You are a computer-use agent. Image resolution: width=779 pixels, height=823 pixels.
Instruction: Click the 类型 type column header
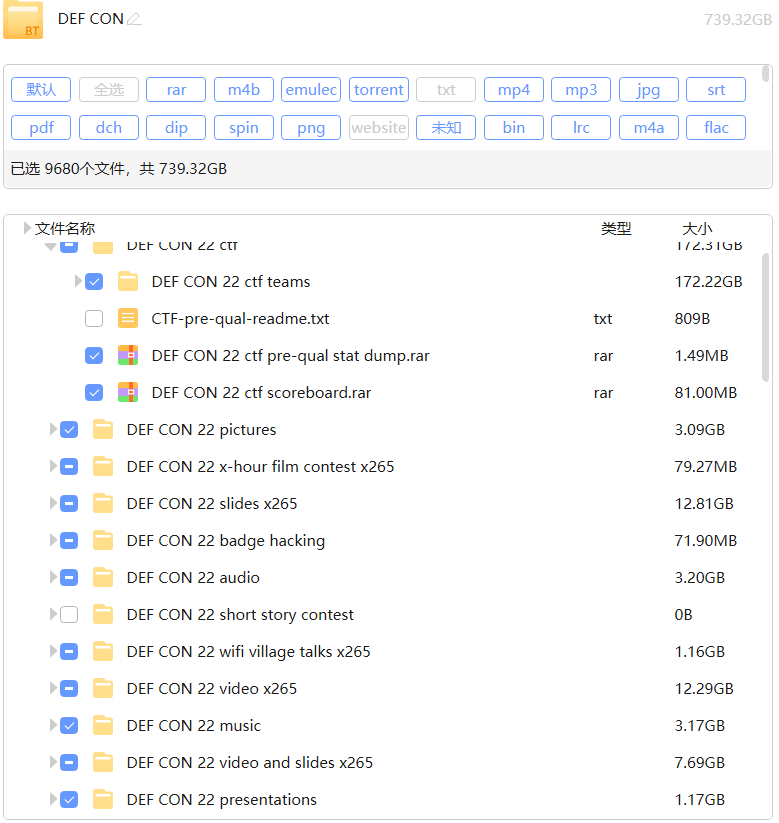(616, 228)
